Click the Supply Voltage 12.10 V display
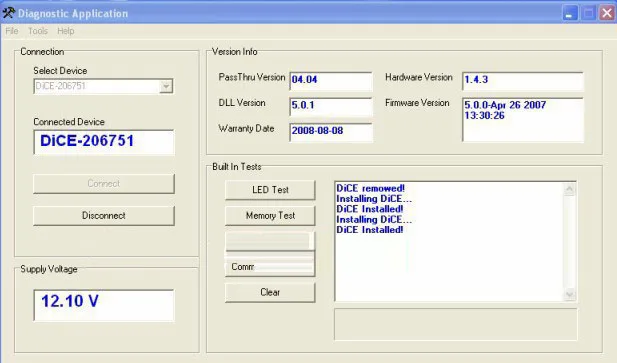Viewport: 617px width, 363px height. [x=104, y=305]
